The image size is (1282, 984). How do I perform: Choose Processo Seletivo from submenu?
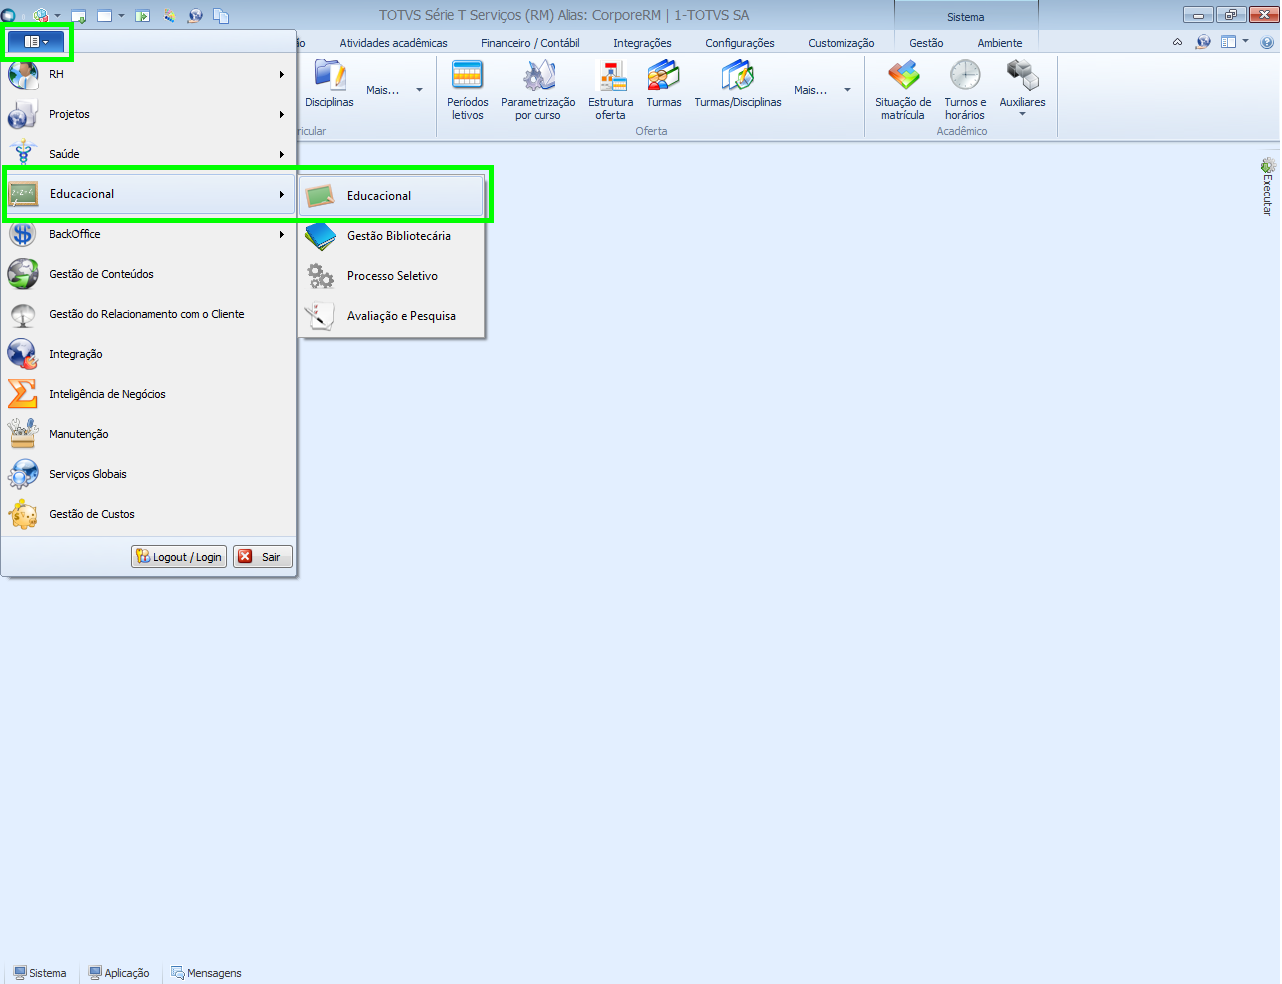pos(392,276)
